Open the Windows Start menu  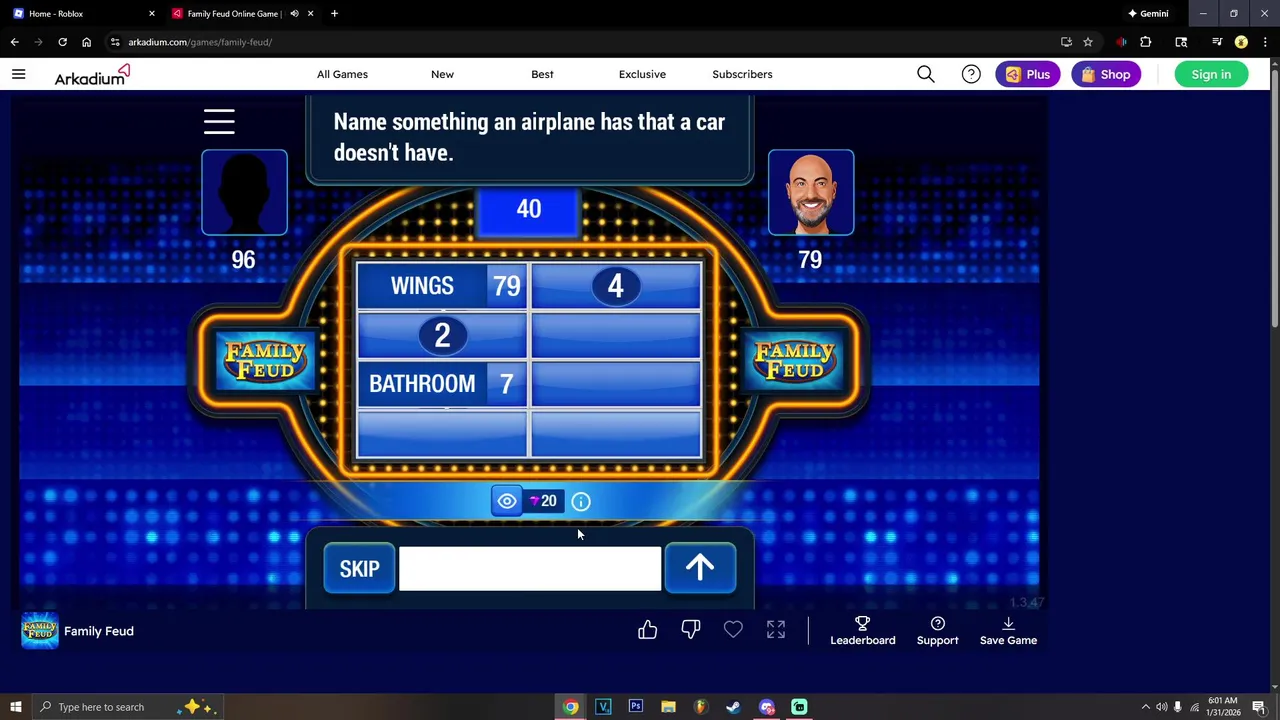click(x=15, y=707)
